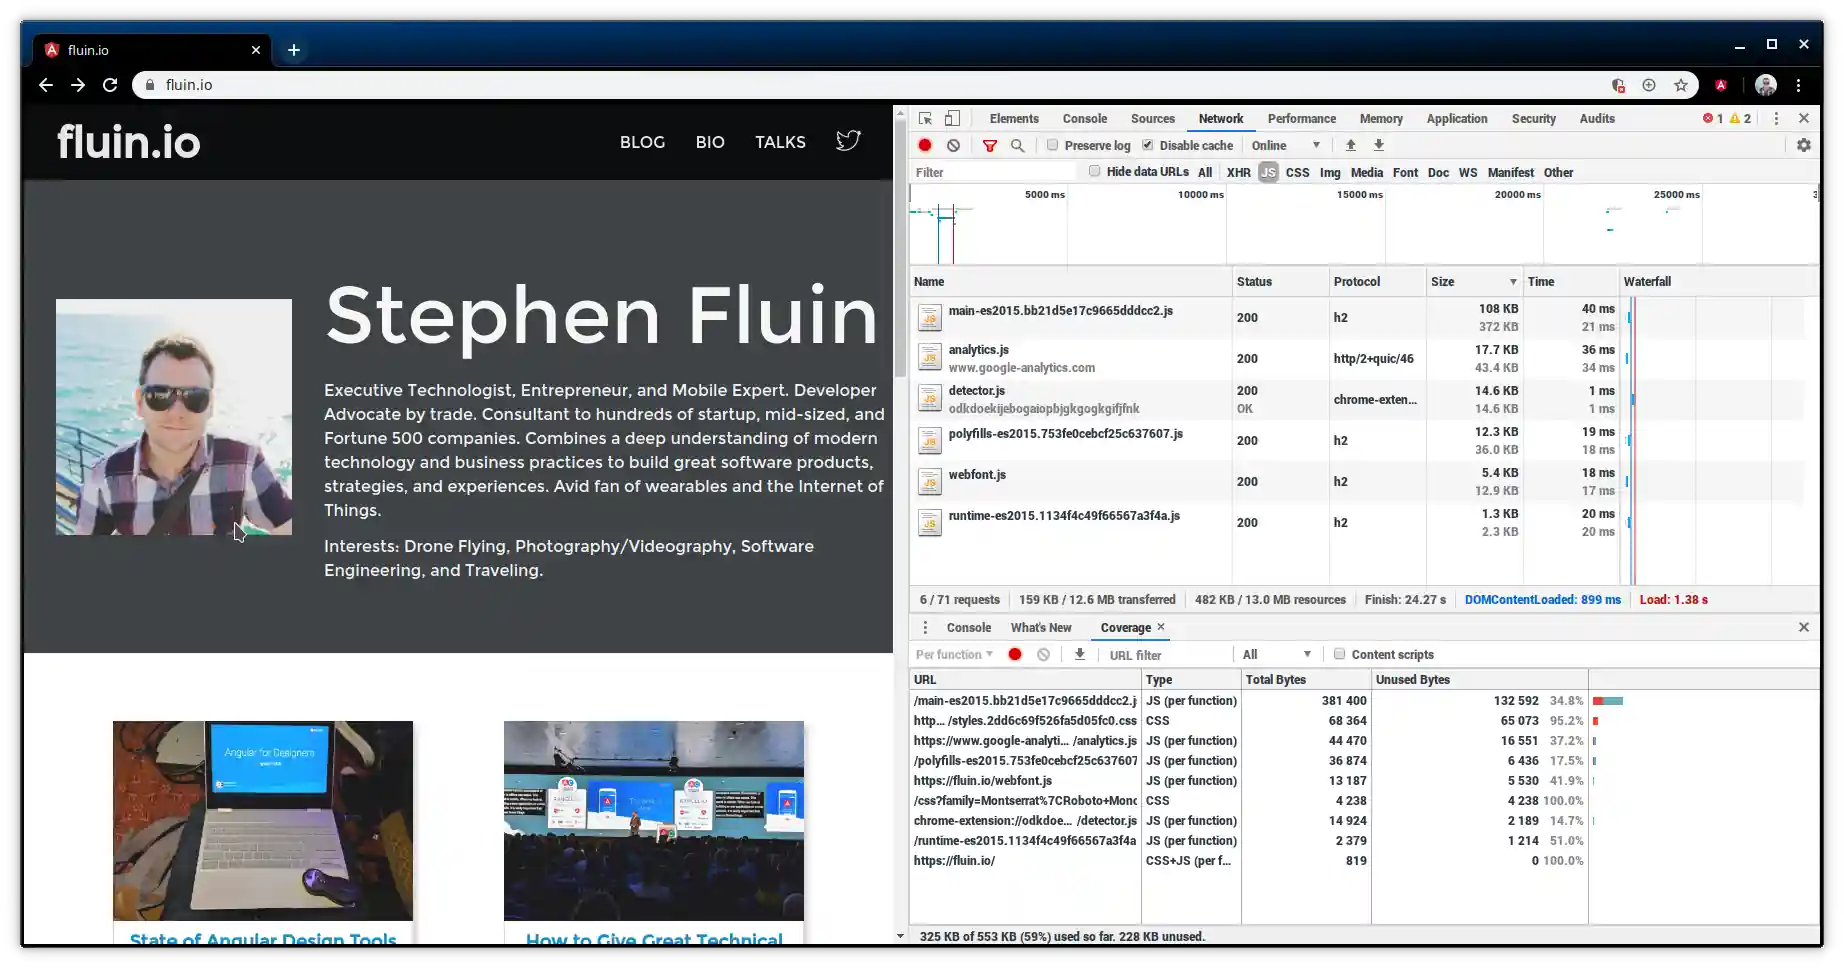The width and height of the screenshot is (1844, 968).
Task: Select XHR resource type filter
Action: (1238, 172)
